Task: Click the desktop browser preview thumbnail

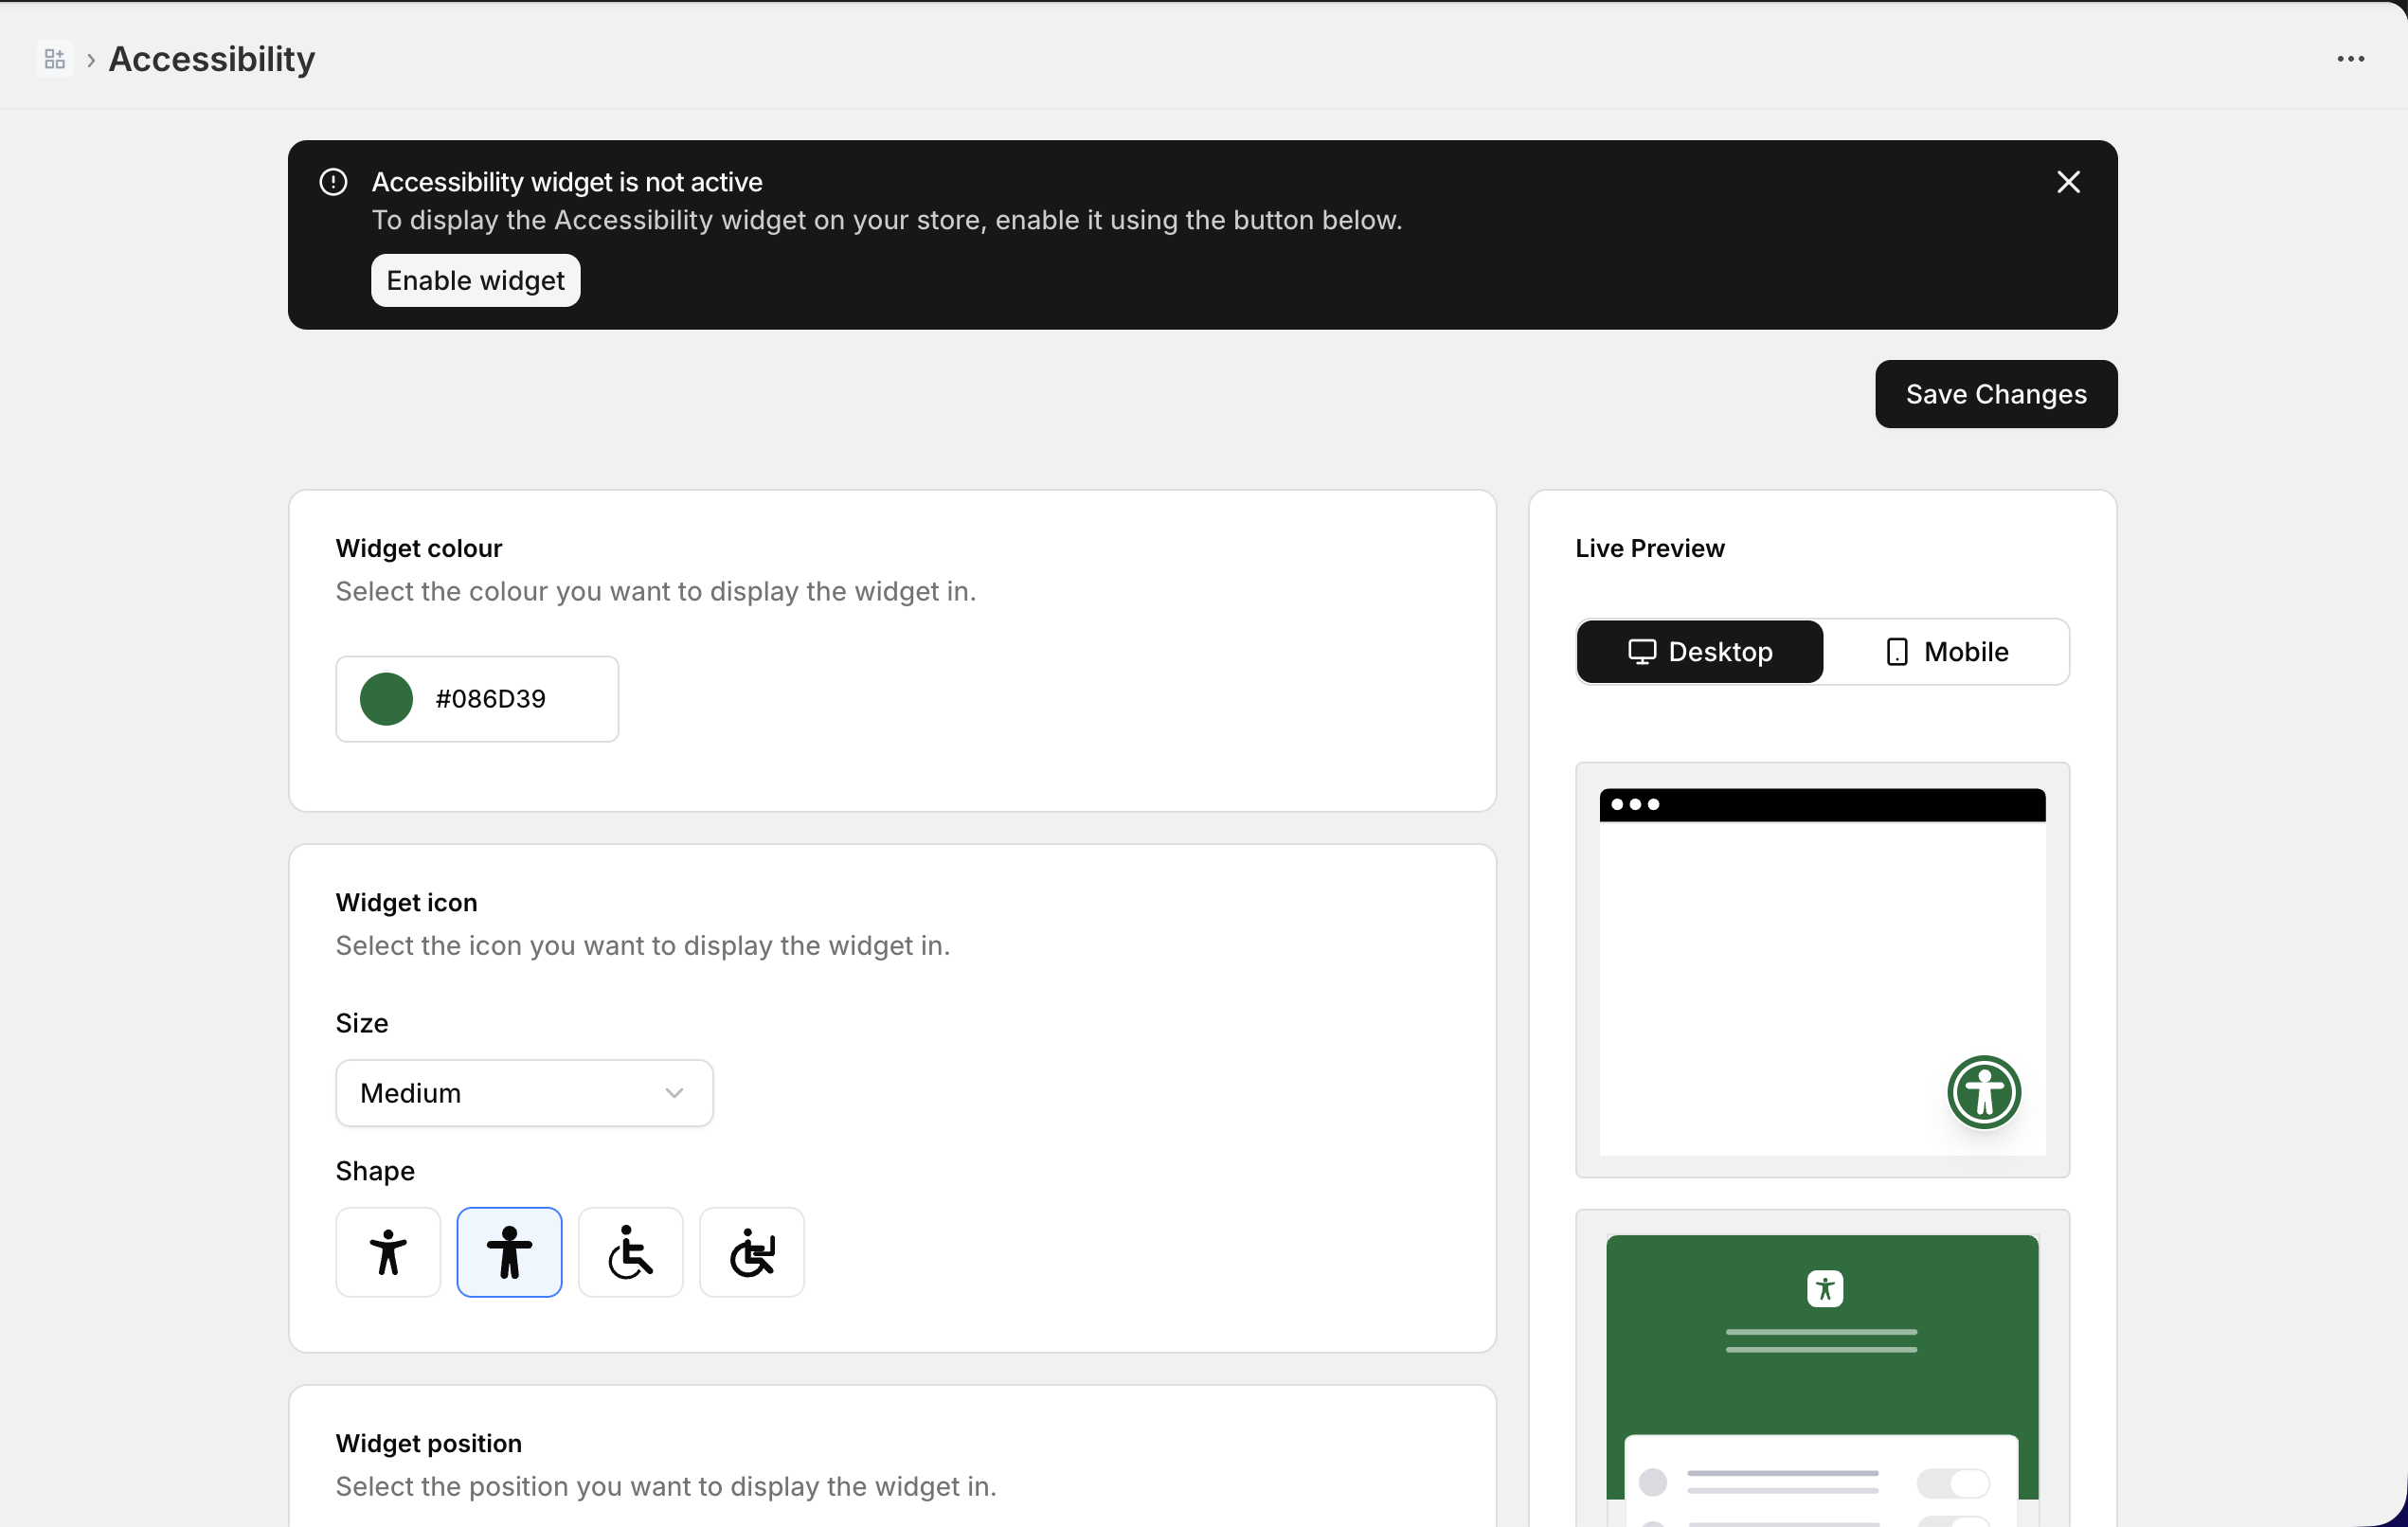Action: click(x=1821, y=970)
